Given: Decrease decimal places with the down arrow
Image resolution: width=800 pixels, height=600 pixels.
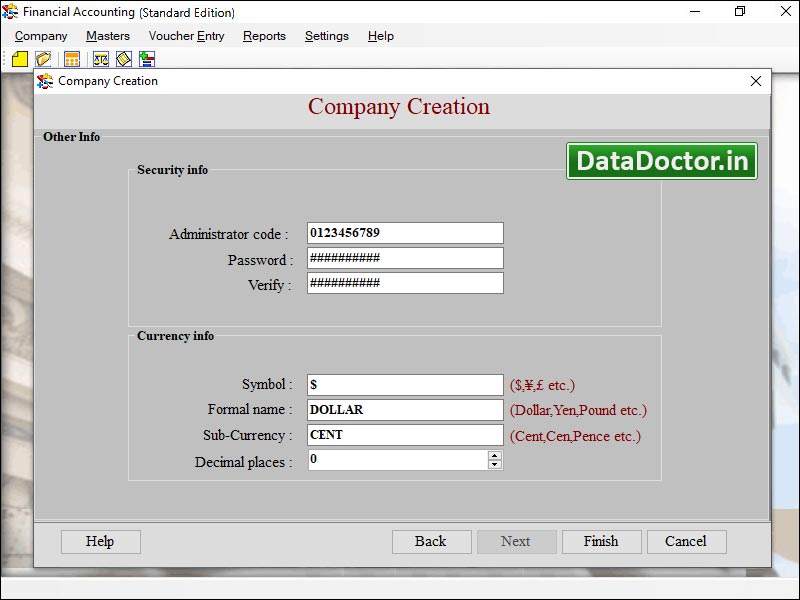Looking at the screenshot, I should click(494, 466).
